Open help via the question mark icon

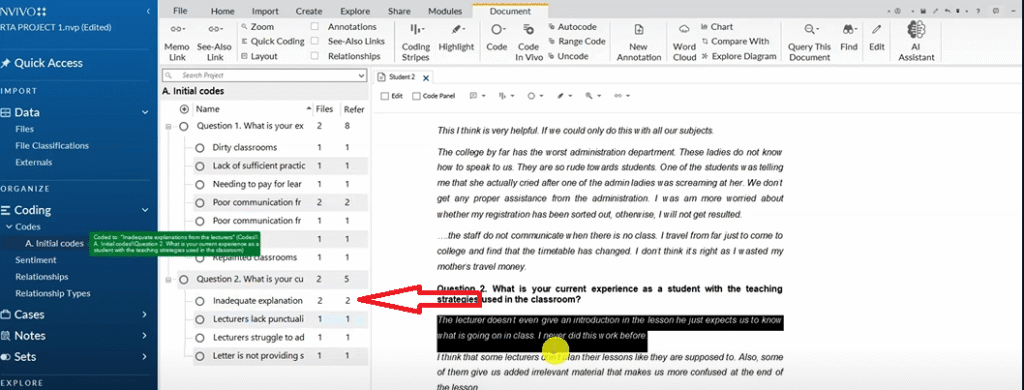(977, 11)
